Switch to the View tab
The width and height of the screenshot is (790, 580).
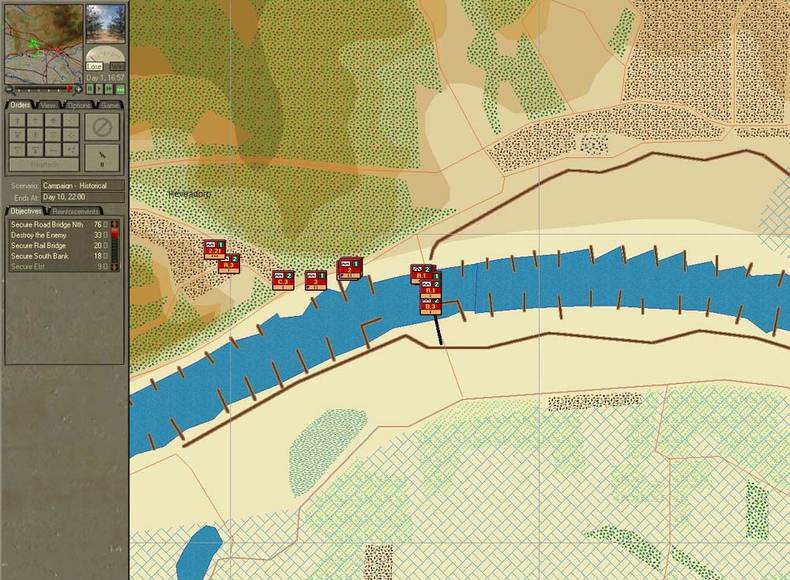pyautogui.click(x=49, y=105)
